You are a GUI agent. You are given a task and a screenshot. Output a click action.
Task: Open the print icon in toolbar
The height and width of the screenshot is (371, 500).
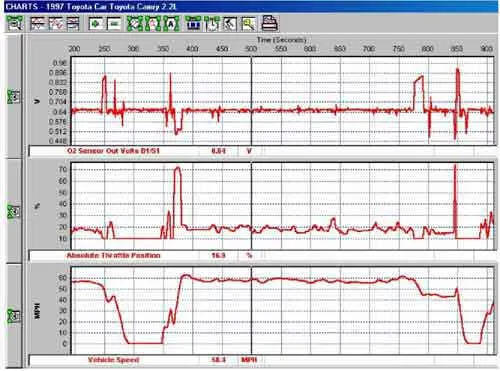click(x=269, y=23)
